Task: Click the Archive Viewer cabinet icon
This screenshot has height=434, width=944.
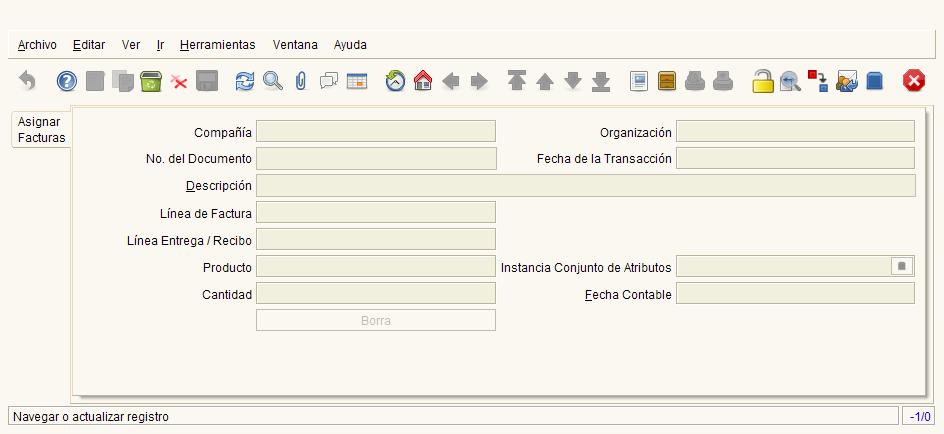Action: pos(667,81)
